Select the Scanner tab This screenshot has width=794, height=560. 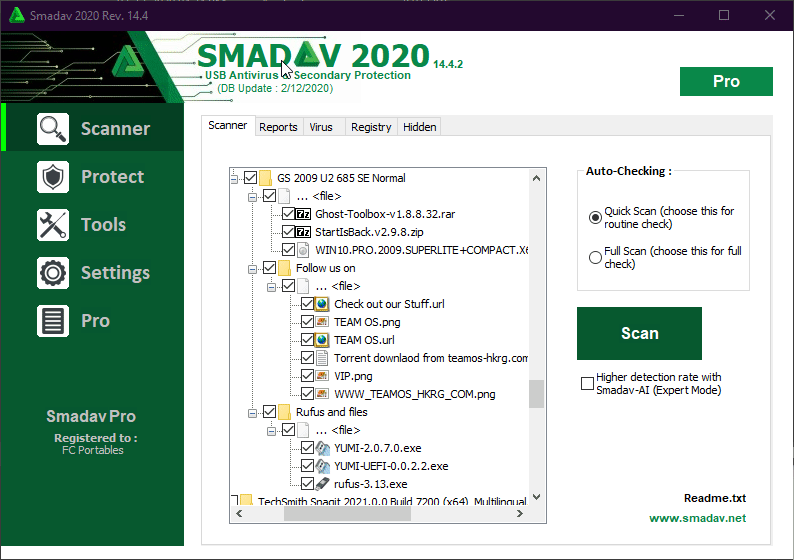tap(228, 126)
